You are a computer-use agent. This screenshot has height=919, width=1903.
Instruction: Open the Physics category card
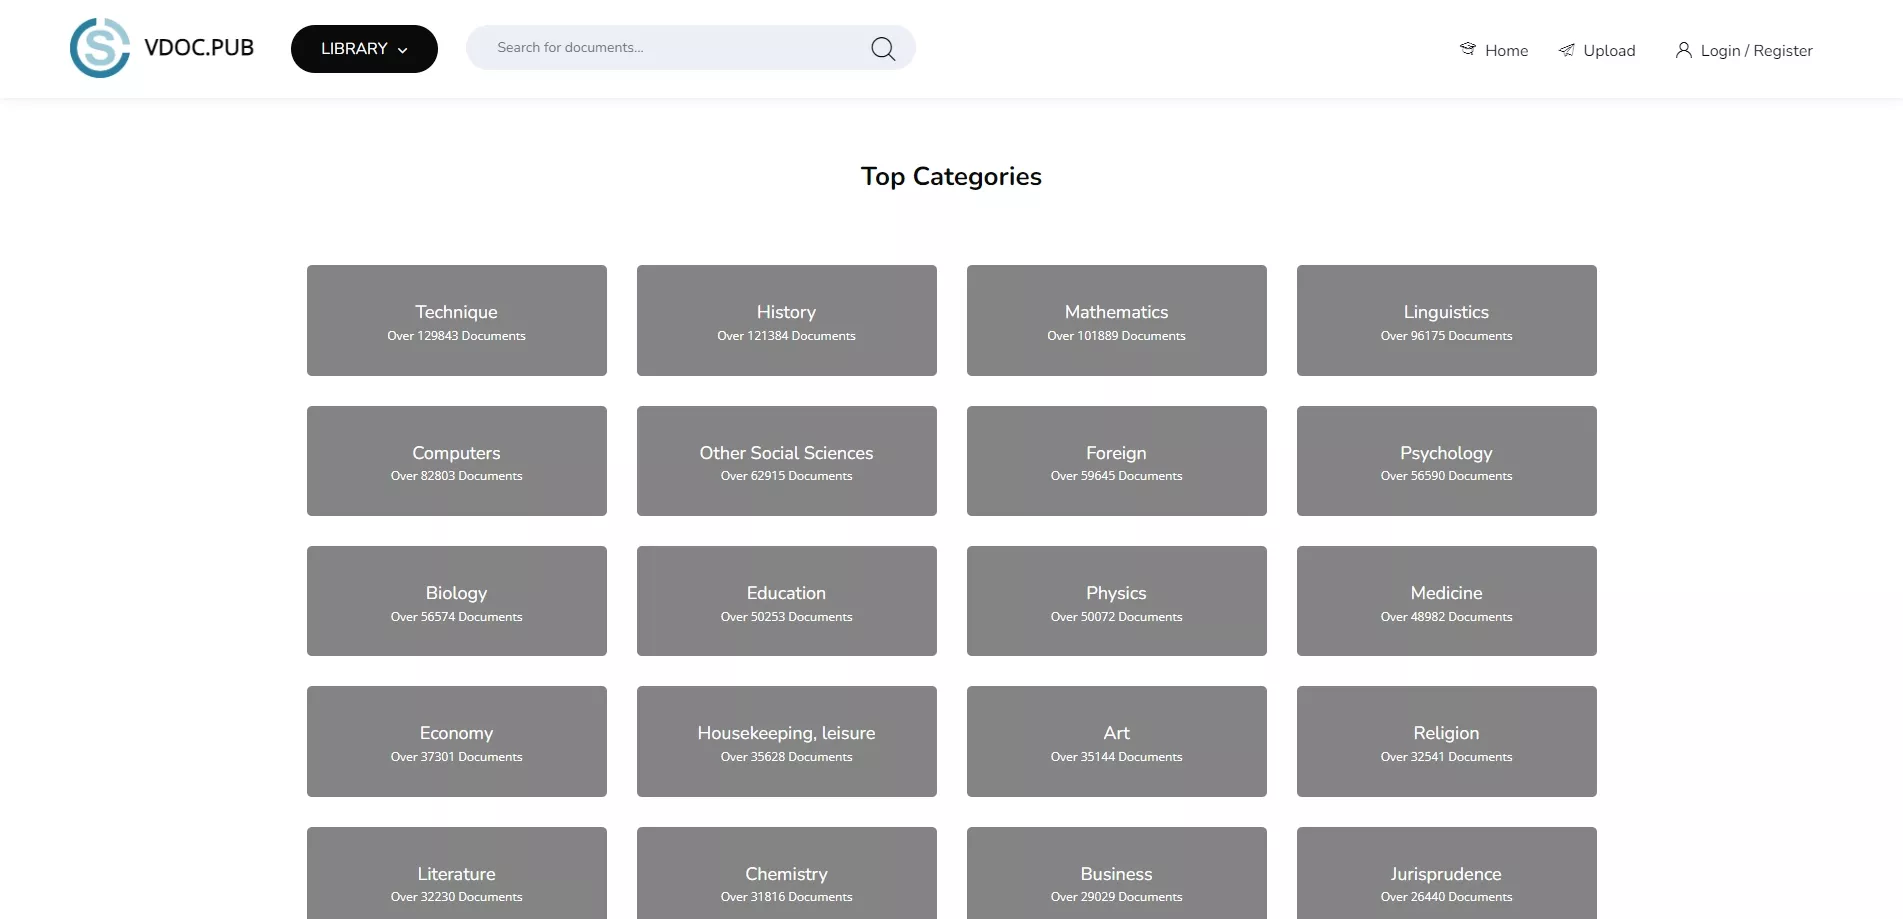(1117, 601)
